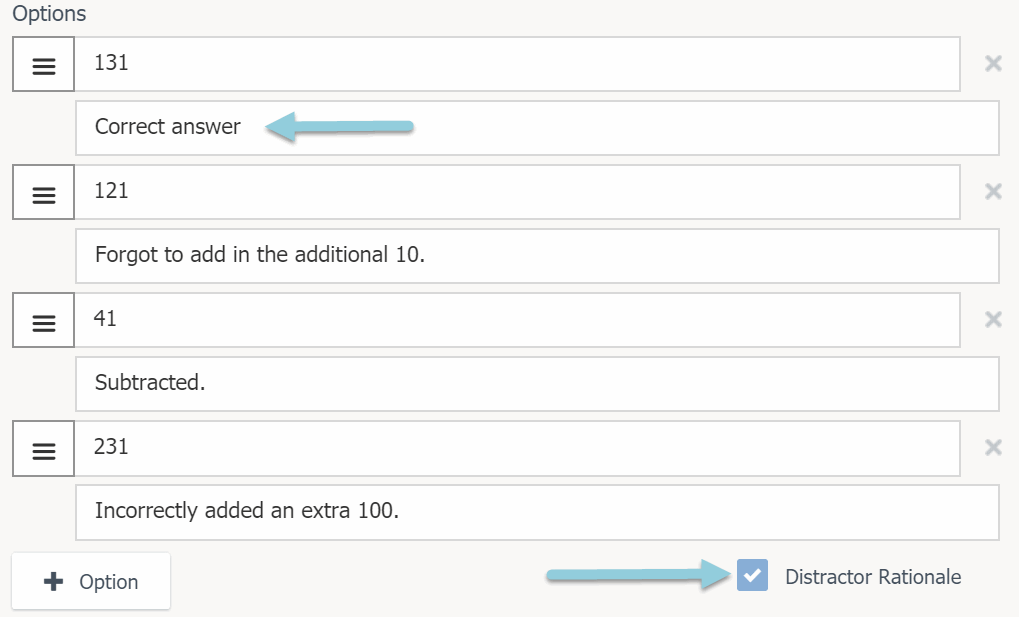
Task: Click the drag handle for option 121
Action: click(44, 193)
